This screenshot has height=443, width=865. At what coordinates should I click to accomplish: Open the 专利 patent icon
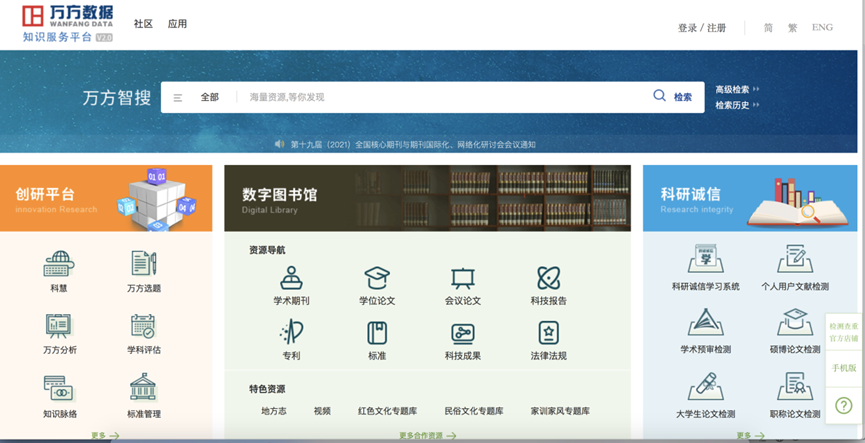(x=291, y=333)
